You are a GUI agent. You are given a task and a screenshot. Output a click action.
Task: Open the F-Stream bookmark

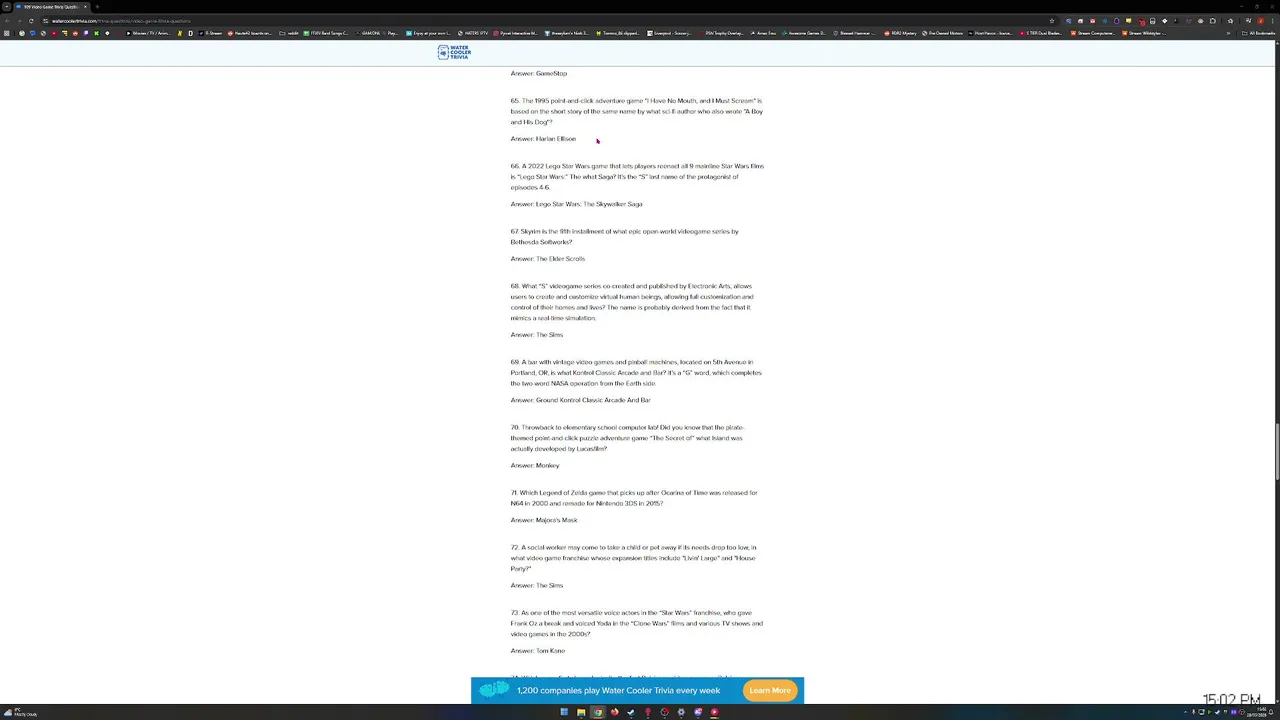click(210, 33)
